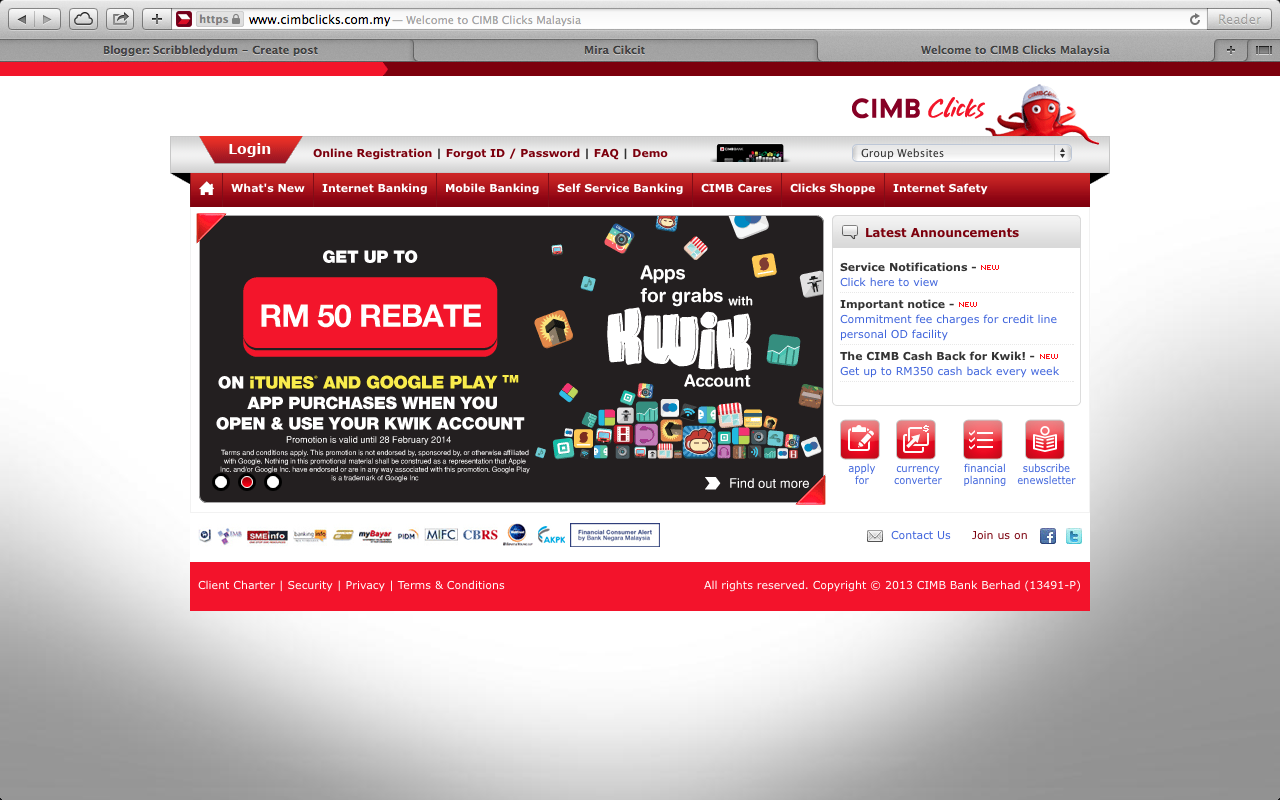Open the iCloud tabs button
Viewport: 1280px width, 800px height.
tap(84, 19)
